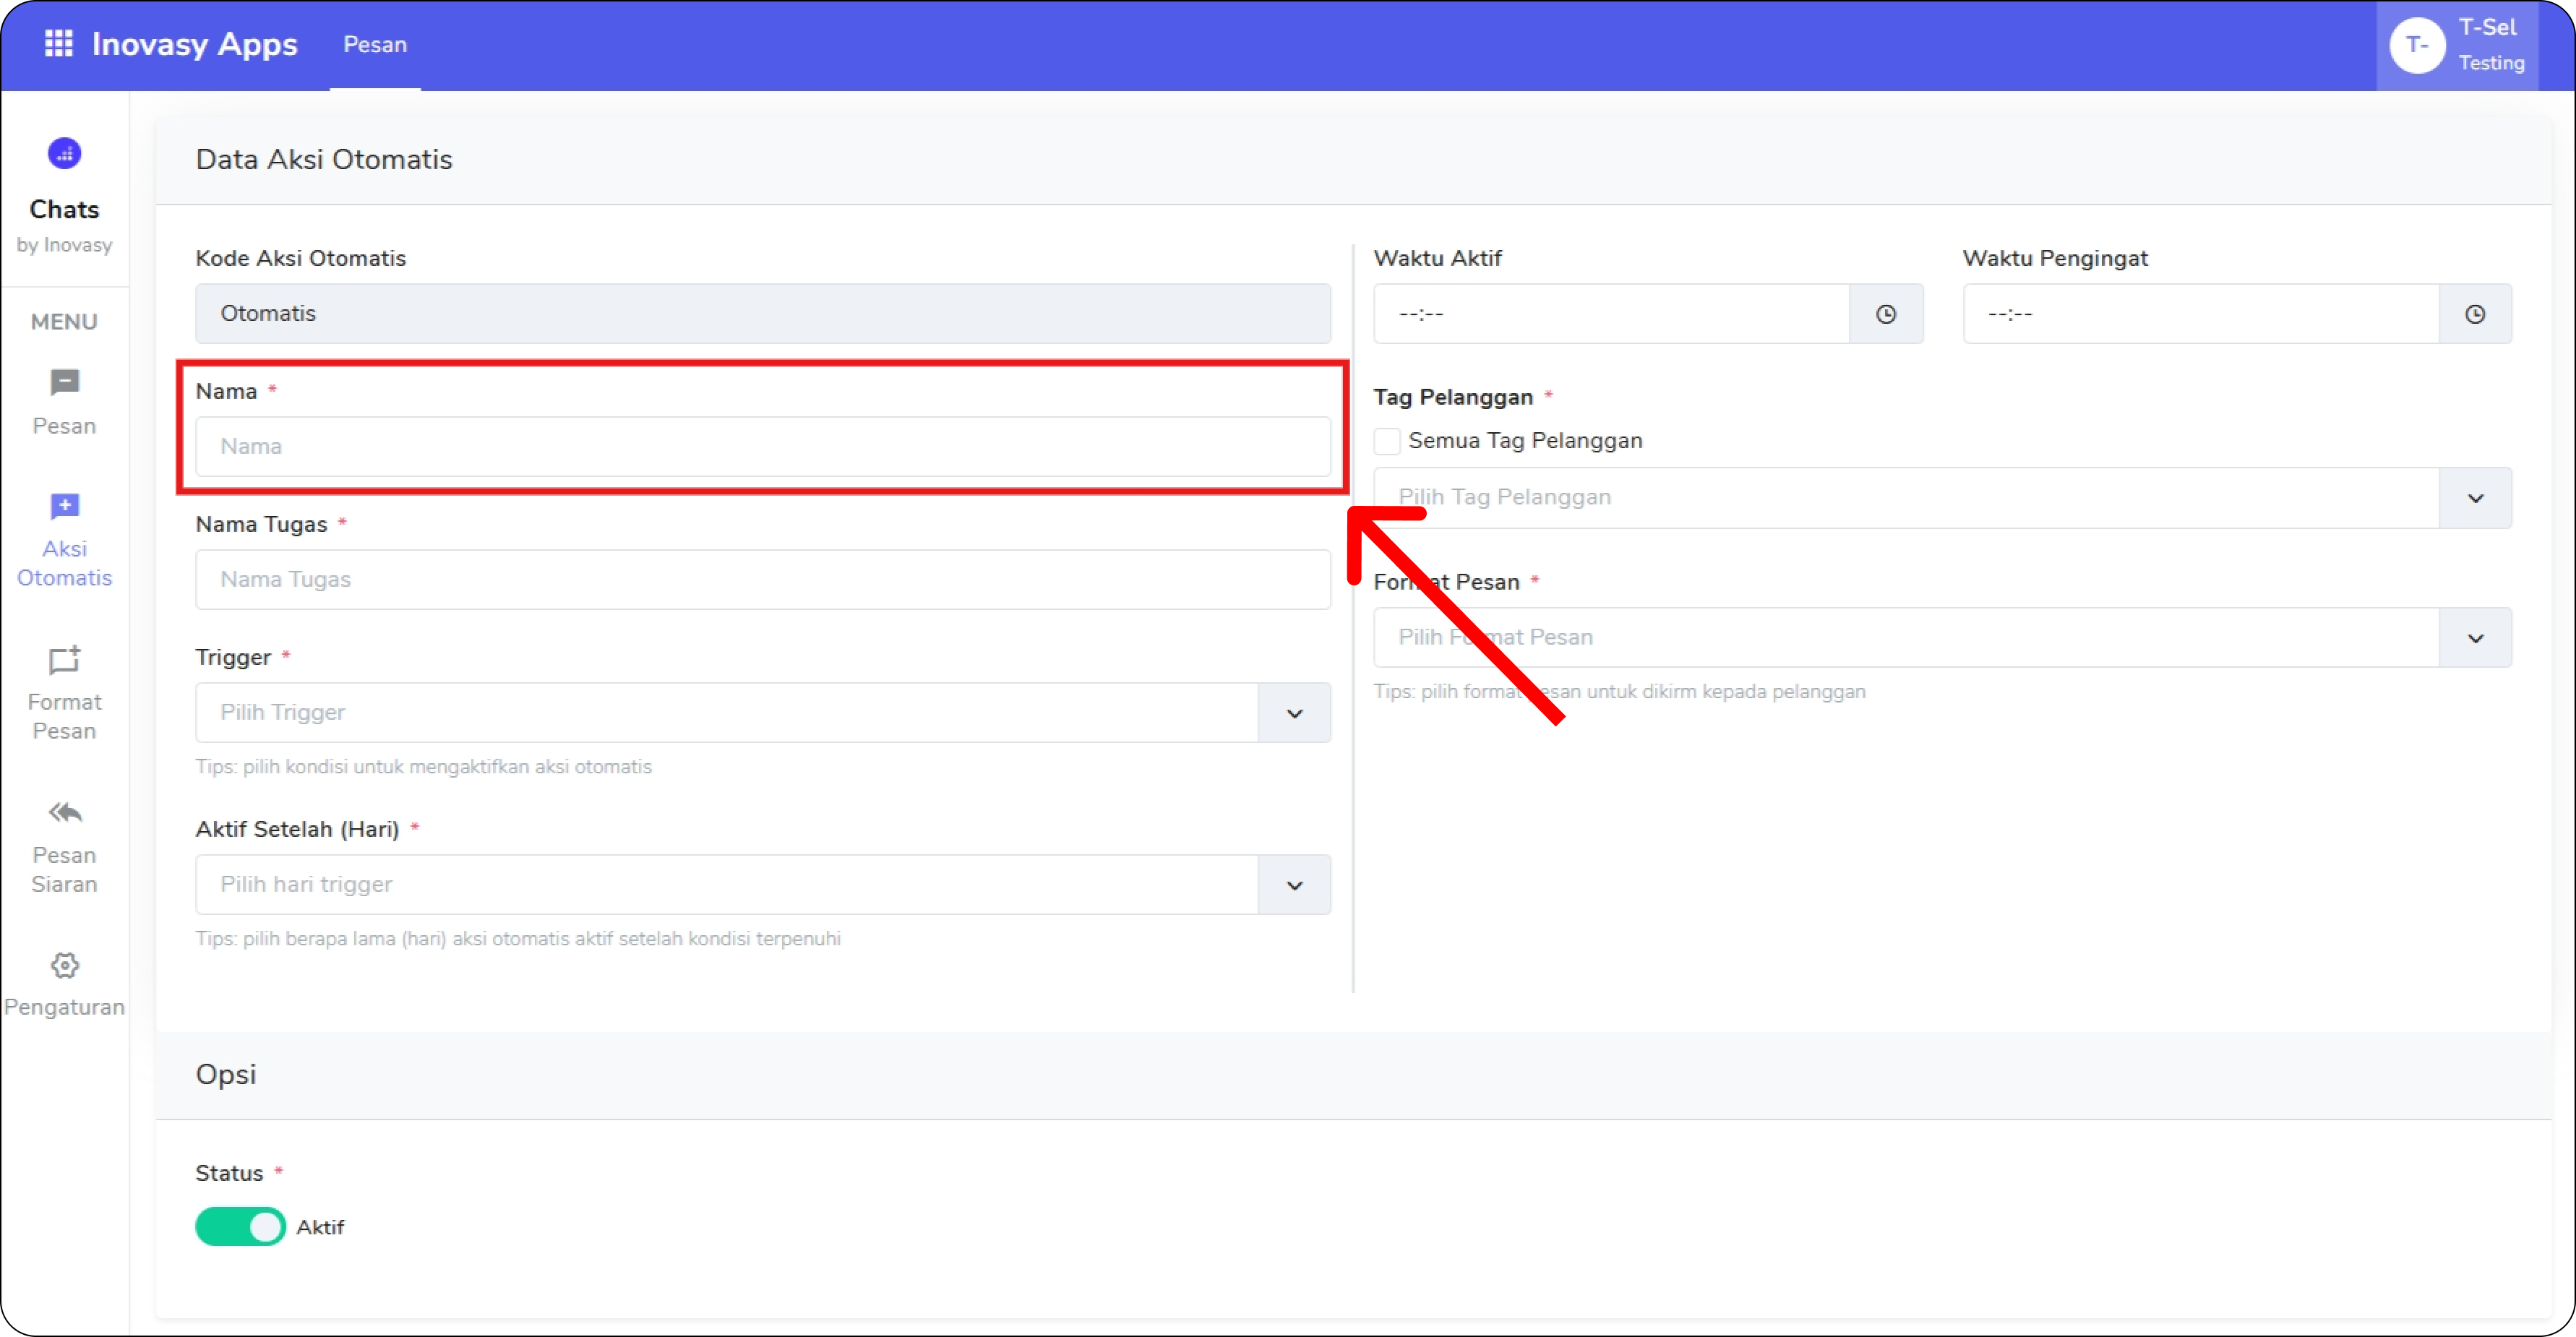The width and height of the screenshot is (2576, 1337).
Task: Click the Waktu Pengingat clock icon
Action: pyautogui.click(x=2474, y=314)
